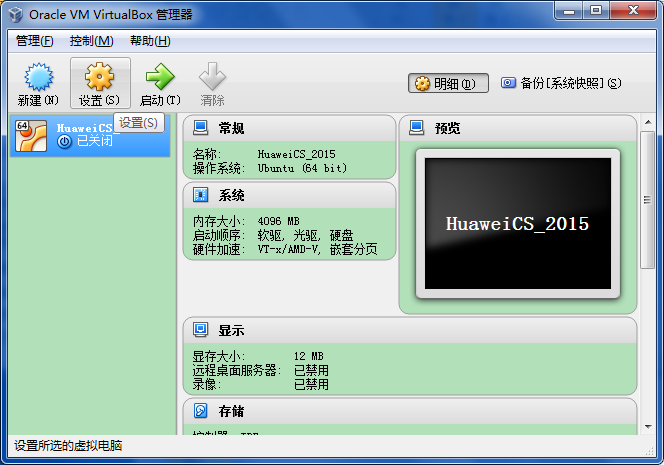Click the 显示 section display icon
Image resolution: width=664 pixels, height=465 pixels.
click(x=200, y=329)
